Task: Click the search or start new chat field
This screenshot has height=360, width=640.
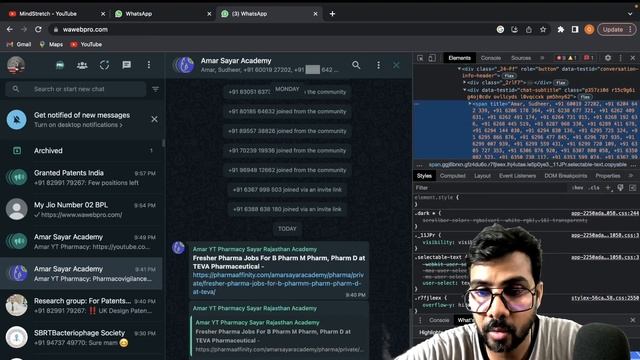Action: point(76,89)
